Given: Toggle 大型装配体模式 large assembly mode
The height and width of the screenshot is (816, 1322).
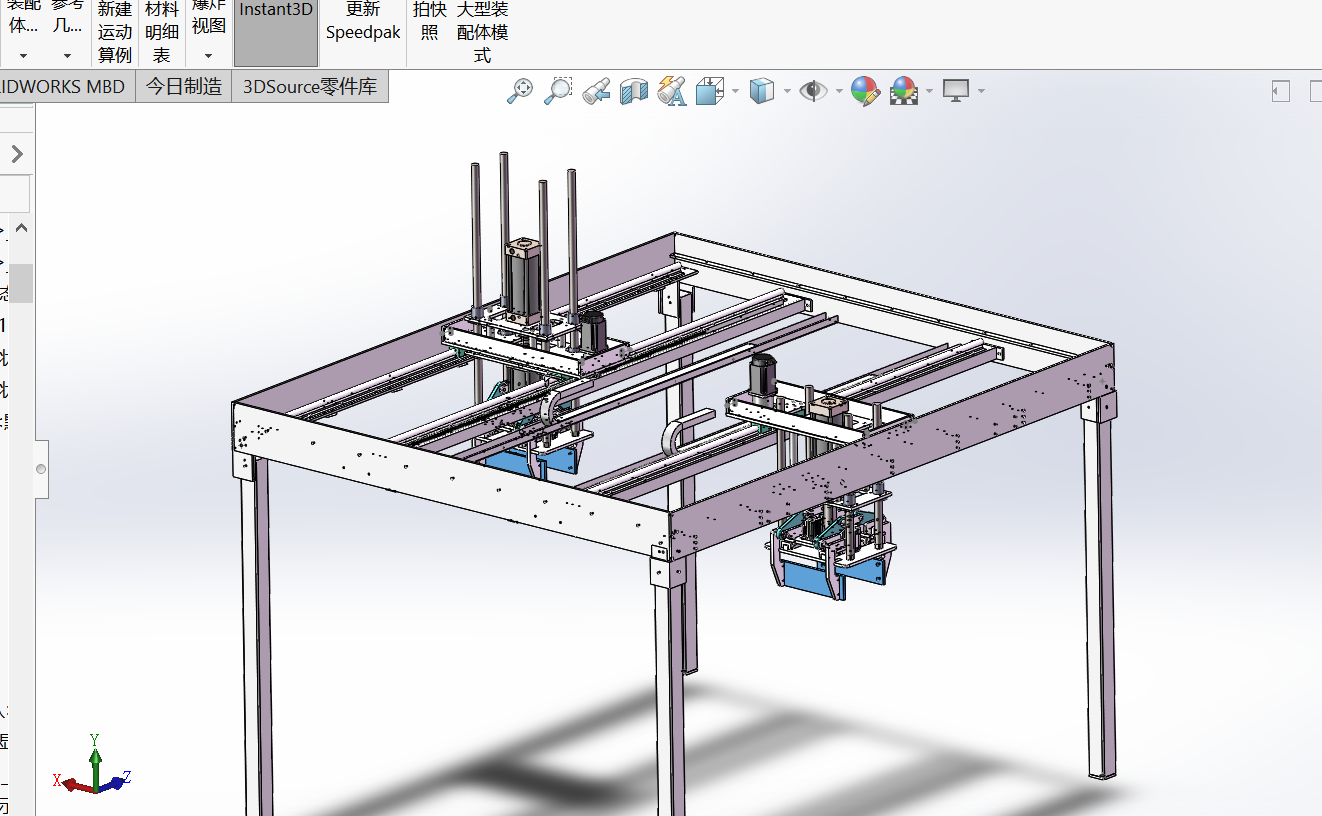Looking at the screenshot, I should tap(482, 33).
